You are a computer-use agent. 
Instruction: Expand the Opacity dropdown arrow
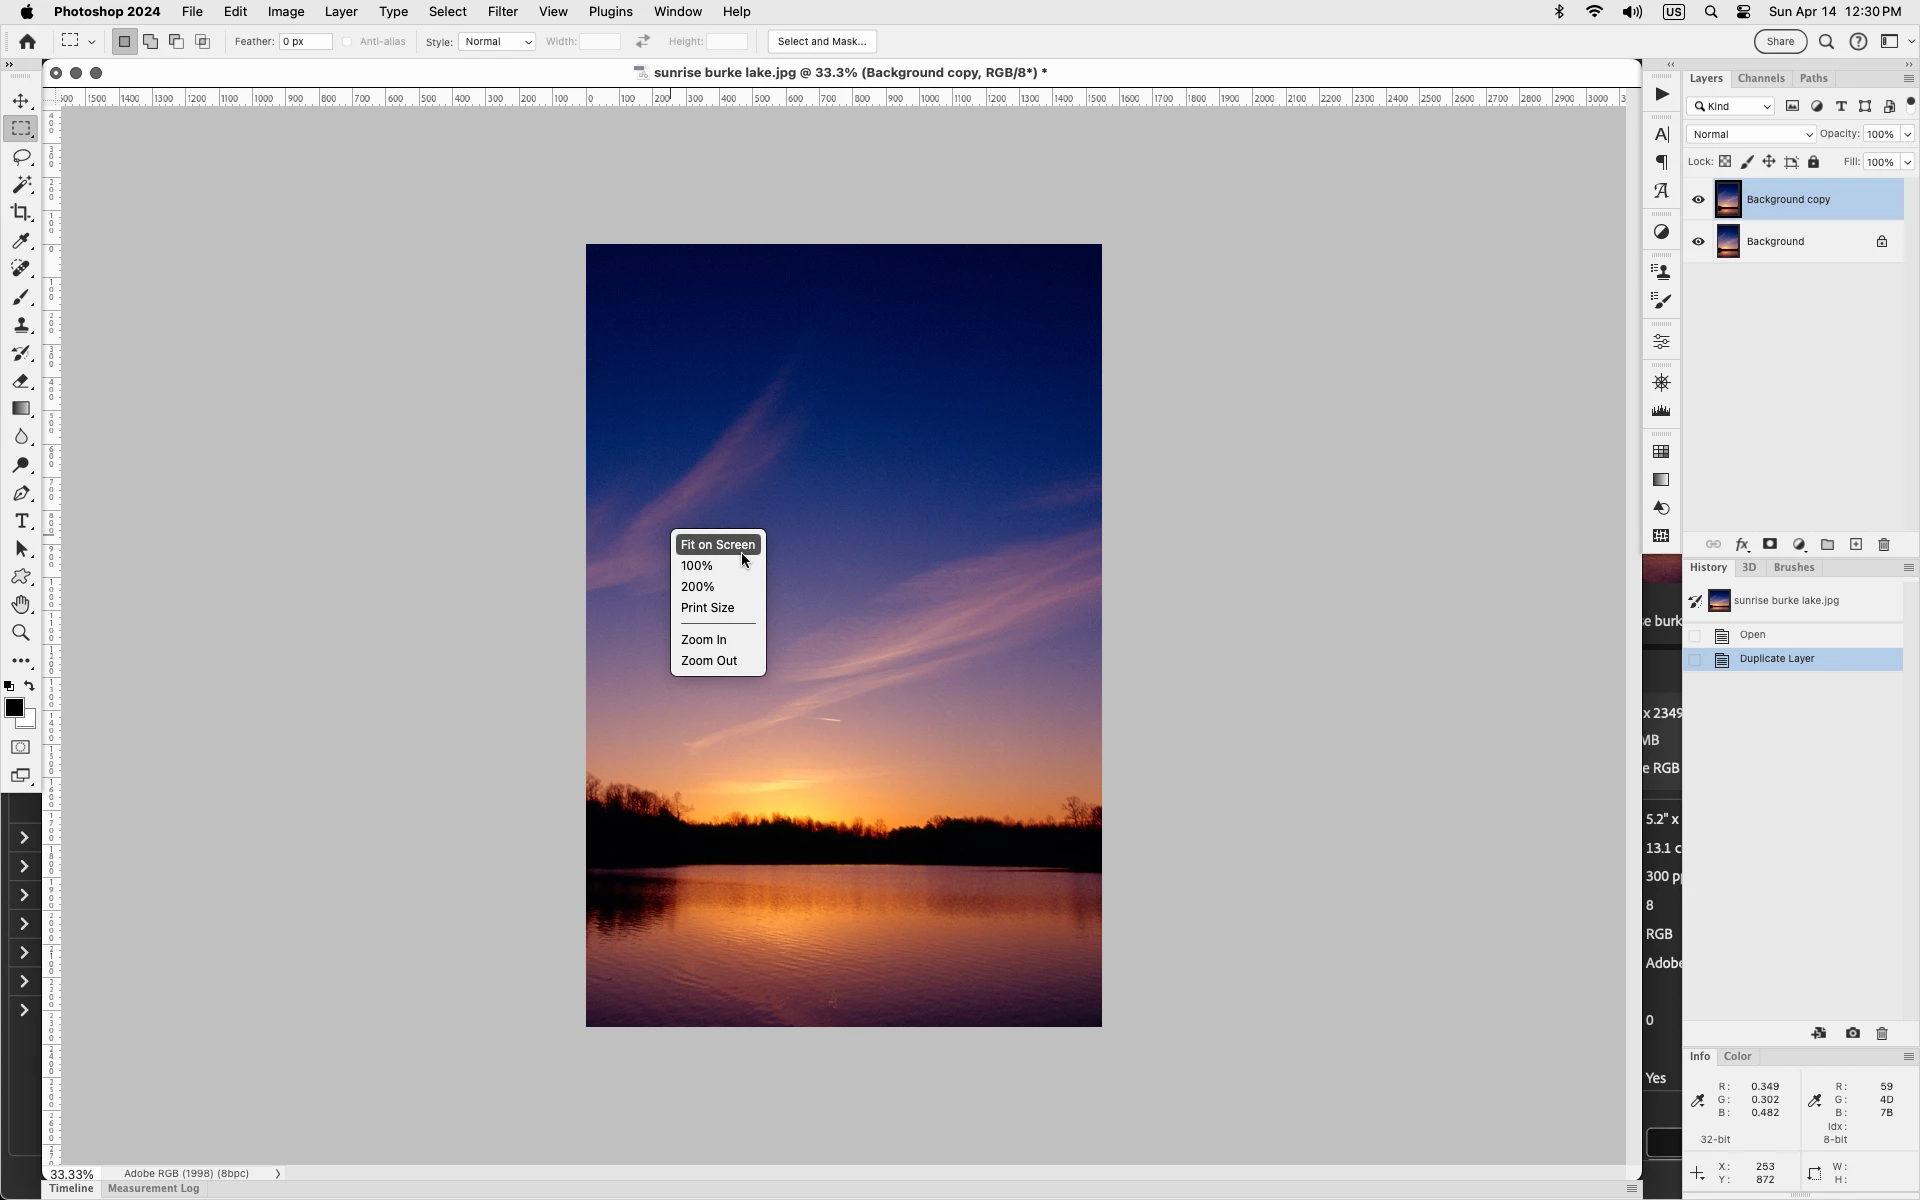[x=1907, y=134]
